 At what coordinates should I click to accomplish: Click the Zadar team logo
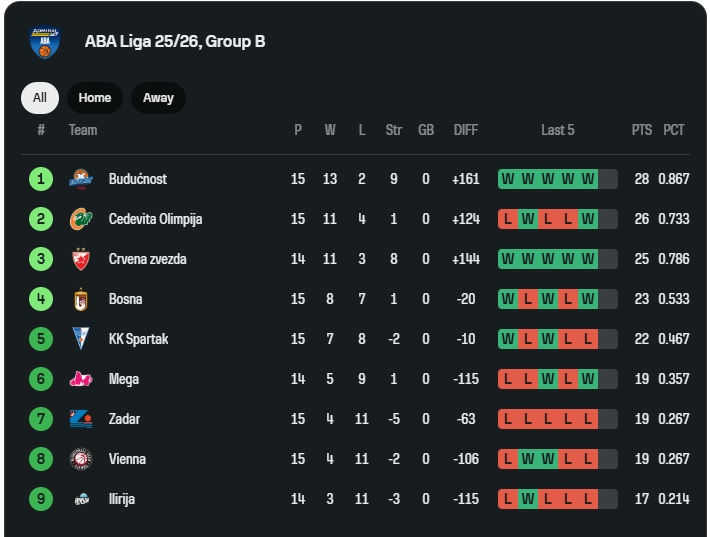tap(80, 419)
